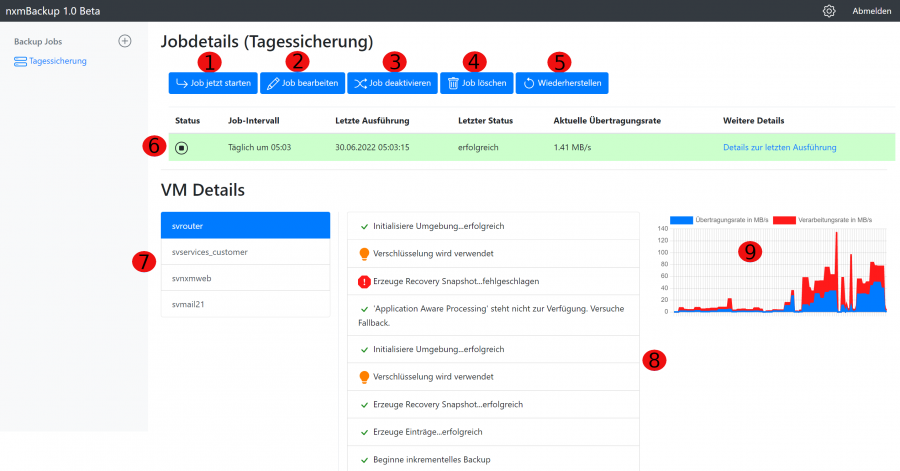Click the Wiederherstellen restore button
The height and width of the screenshot is (471, 900).
click(561, 83)
